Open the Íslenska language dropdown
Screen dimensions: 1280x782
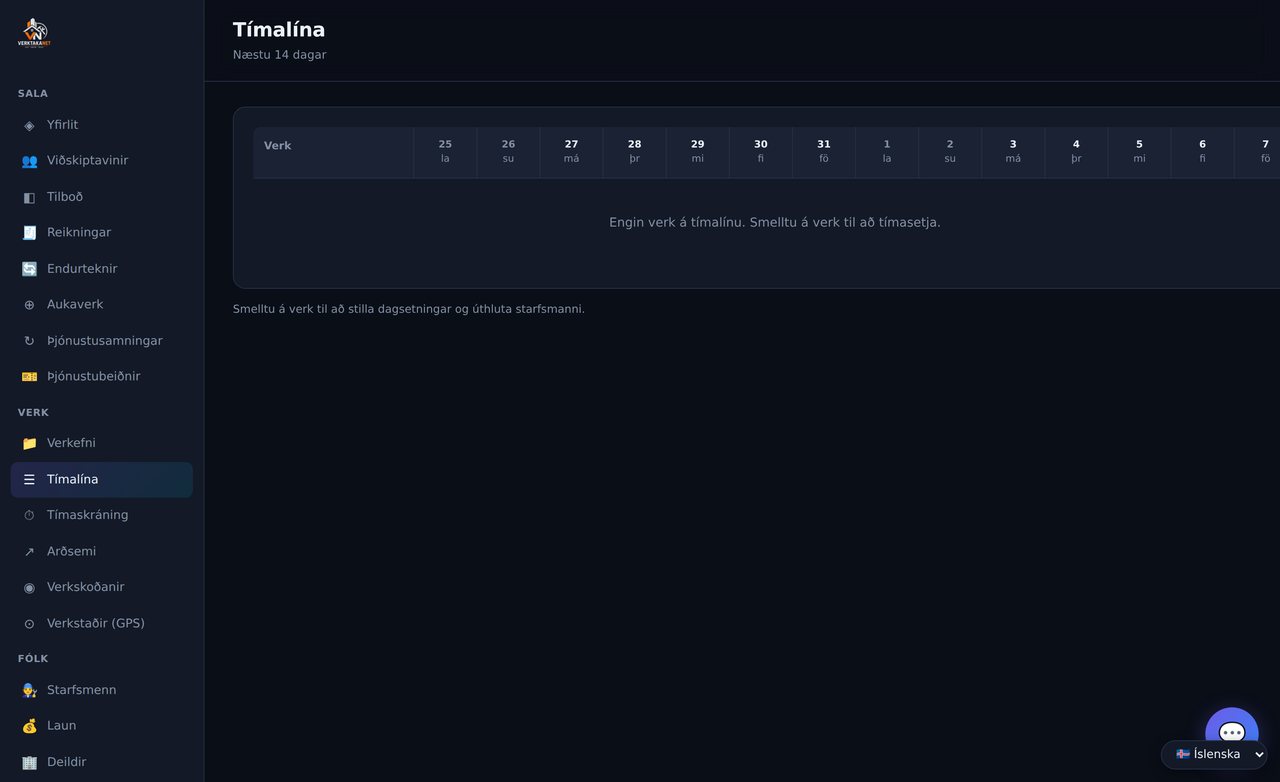click(x=1214, y=754)
